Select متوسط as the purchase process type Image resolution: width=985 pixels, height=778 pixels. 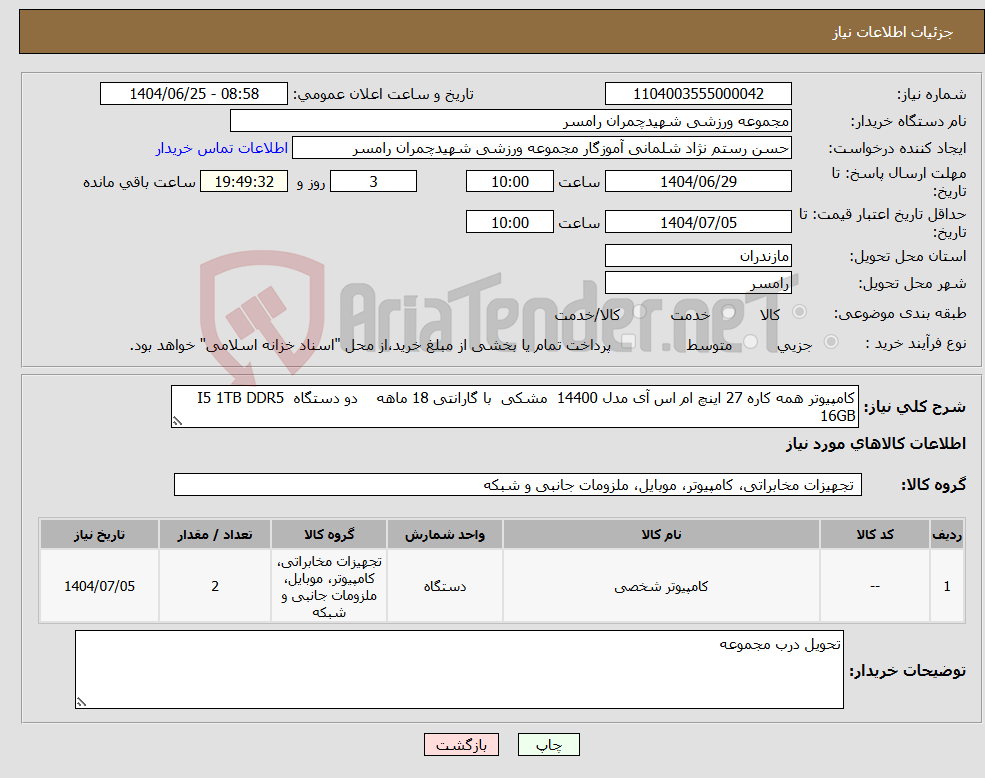point(748,341)
